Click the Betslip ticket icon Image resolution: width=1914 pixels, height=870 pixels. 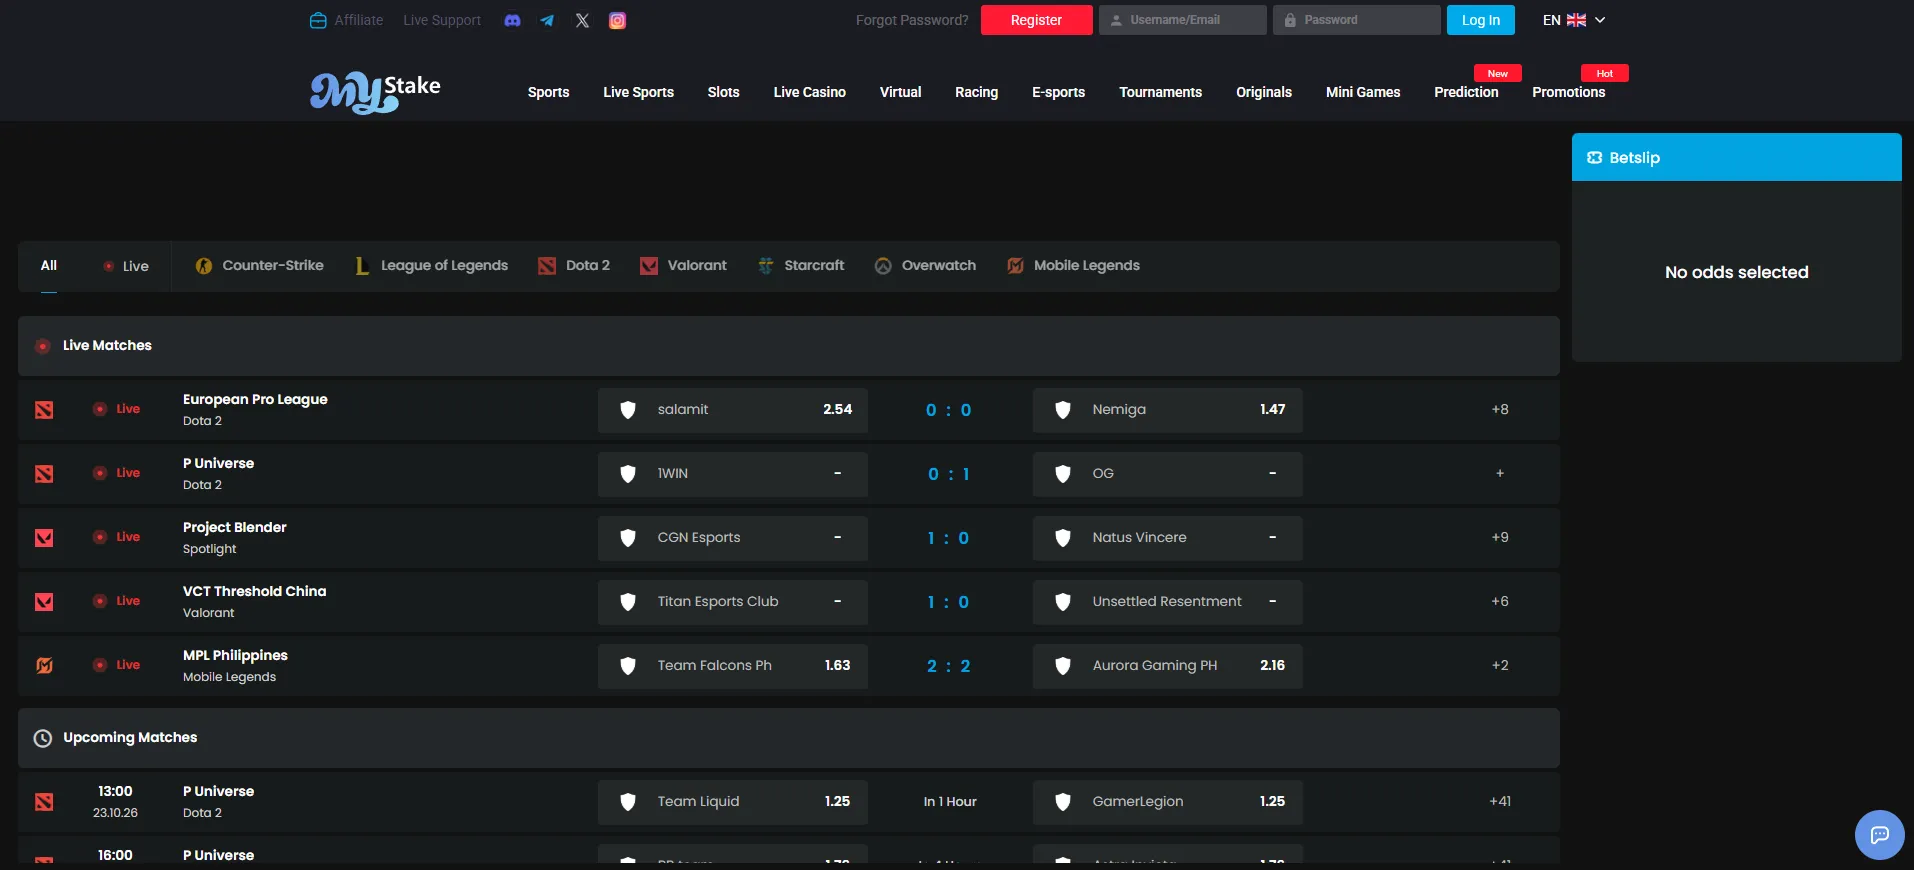1595,158
